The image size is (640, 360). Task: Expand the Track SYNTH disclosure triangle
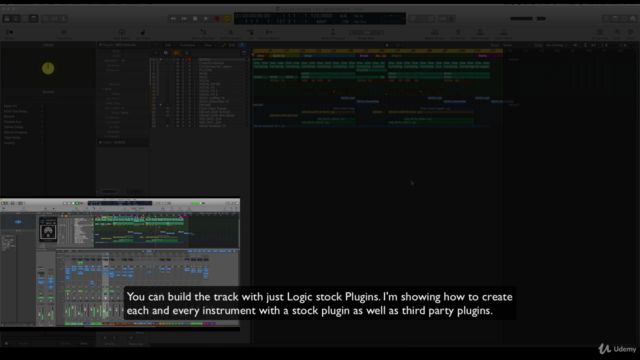coord(100,142)
